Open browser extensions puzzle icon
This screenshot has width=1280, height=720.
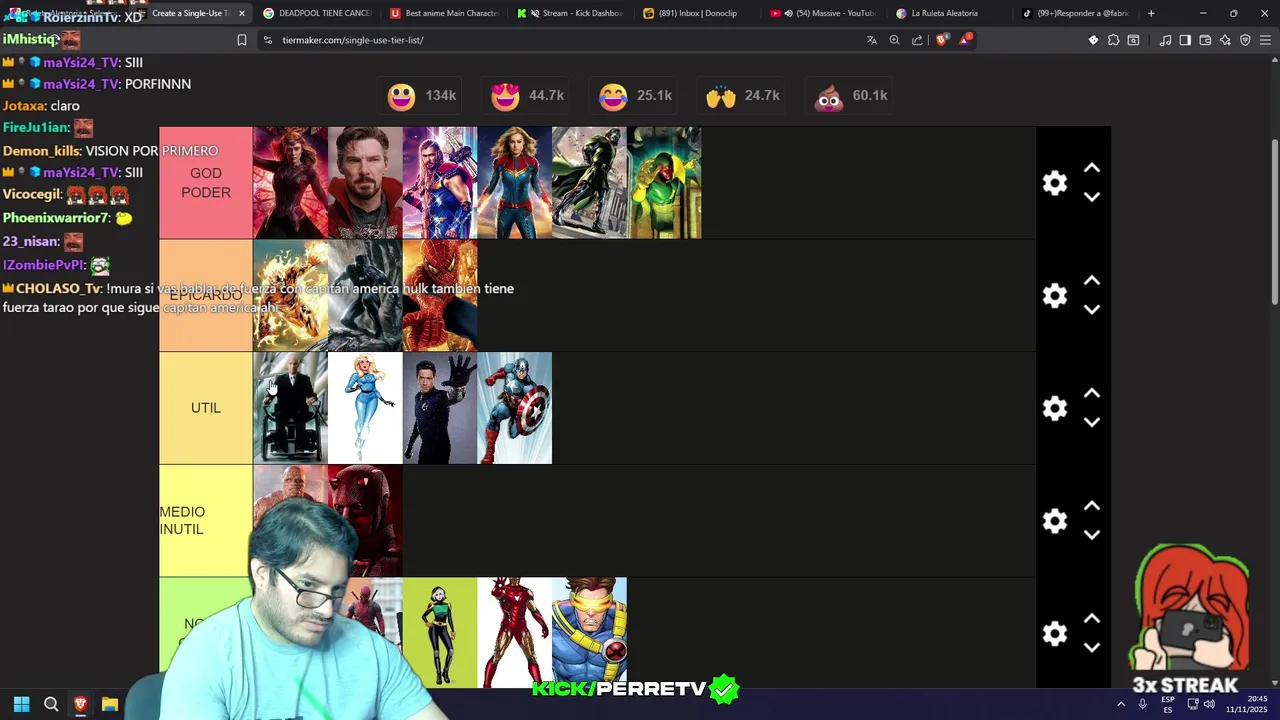point(1113,40)
